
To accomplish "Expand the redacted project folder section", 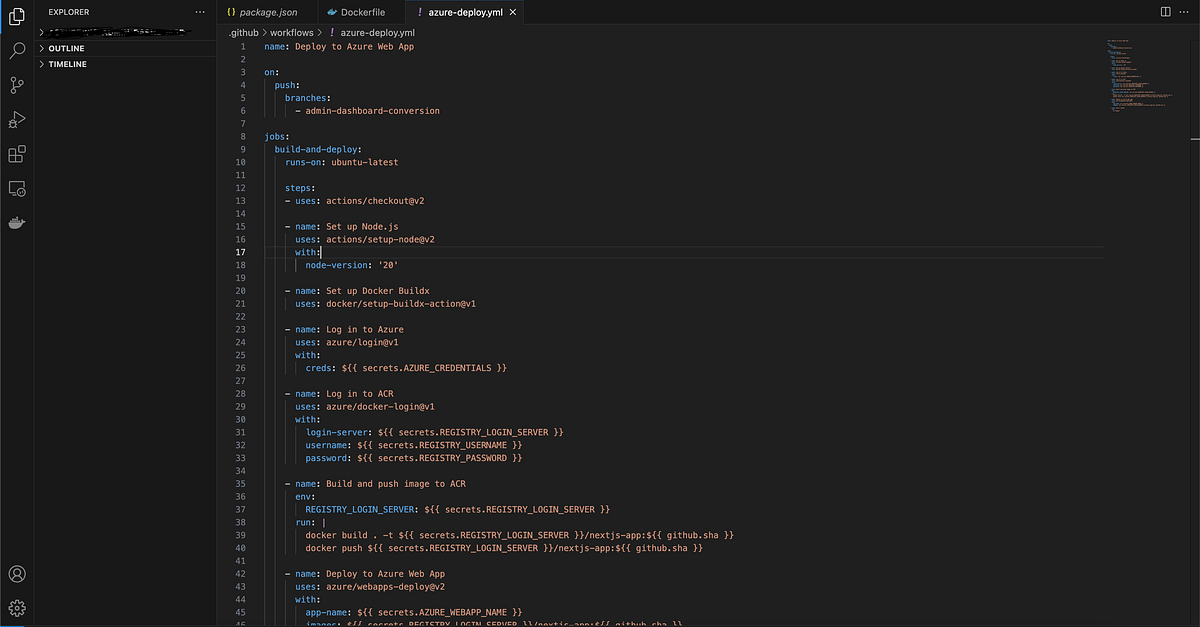I will coord(127,33).
